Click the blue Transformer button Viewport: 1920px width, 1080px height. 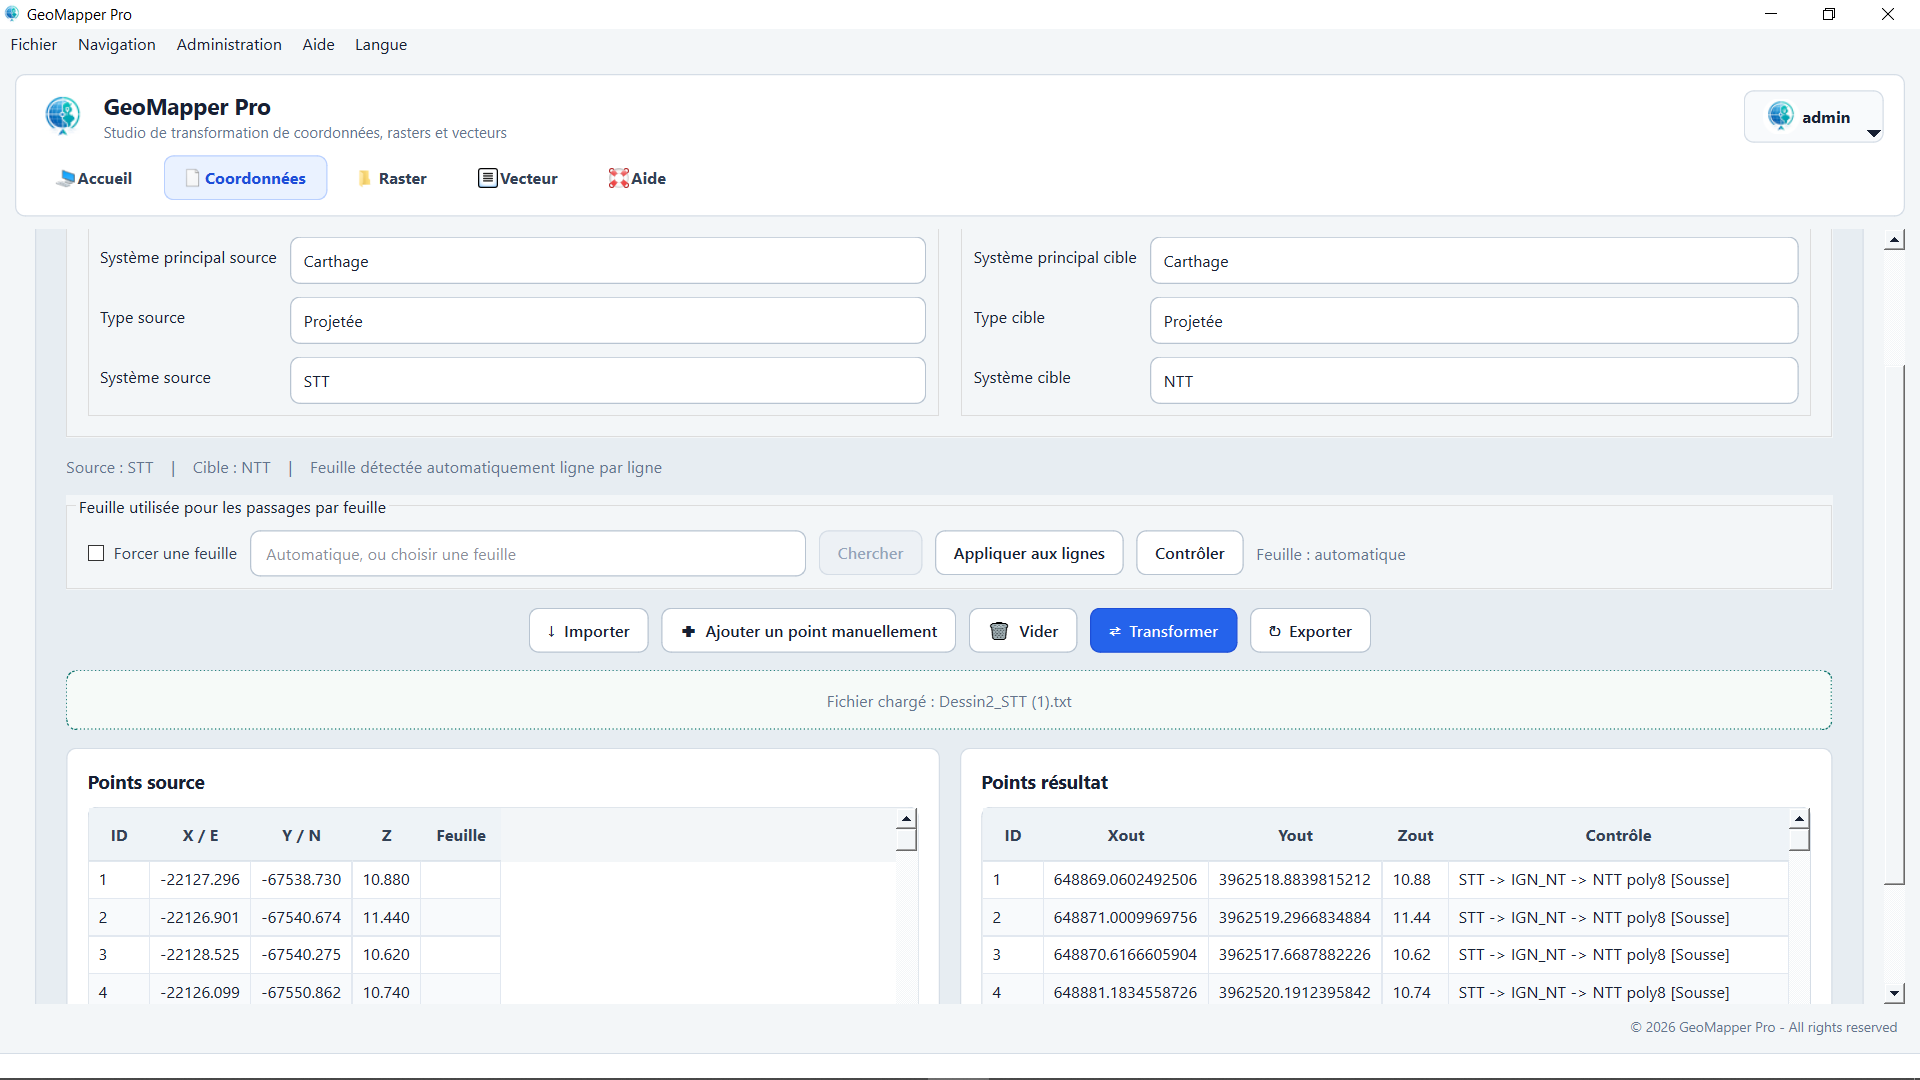pyautogui.click(x=1163, y=631)
